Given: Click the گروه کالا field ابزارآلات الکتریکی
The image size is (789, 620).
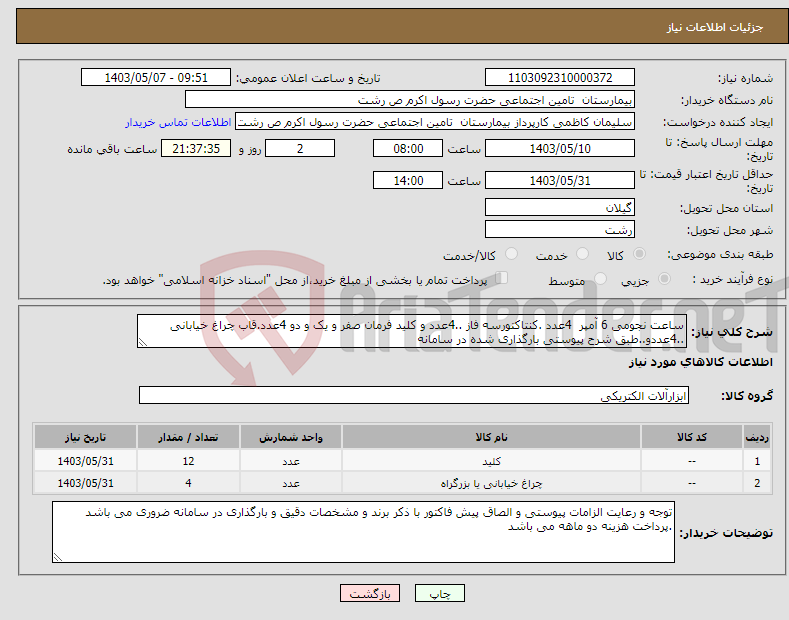Looking at the screenshot, I should pyautogui.click(x=414, y=396).
